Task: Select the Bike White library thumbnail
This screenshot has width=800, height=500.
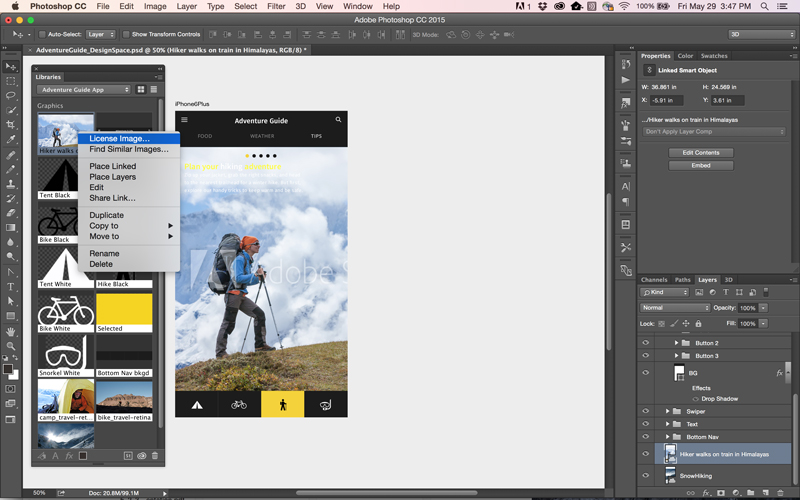Action: pos(66,313)
